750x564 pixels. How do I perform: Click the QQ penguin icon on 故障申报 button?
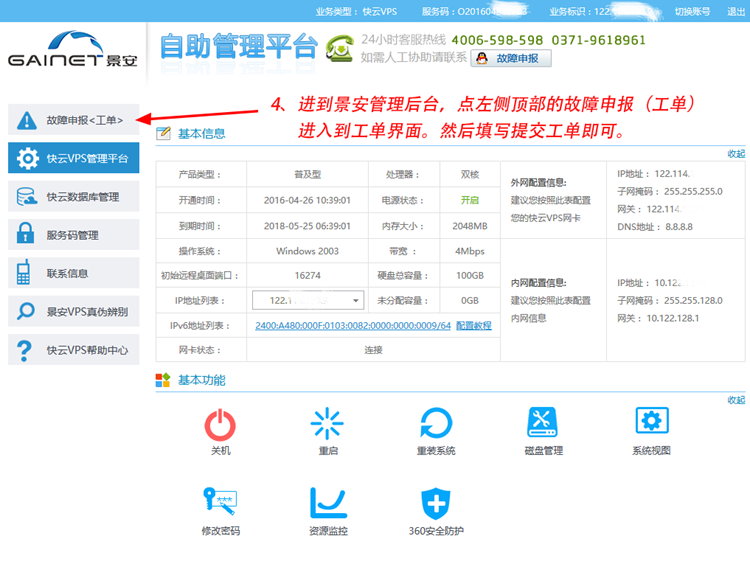tap(482, 58)
